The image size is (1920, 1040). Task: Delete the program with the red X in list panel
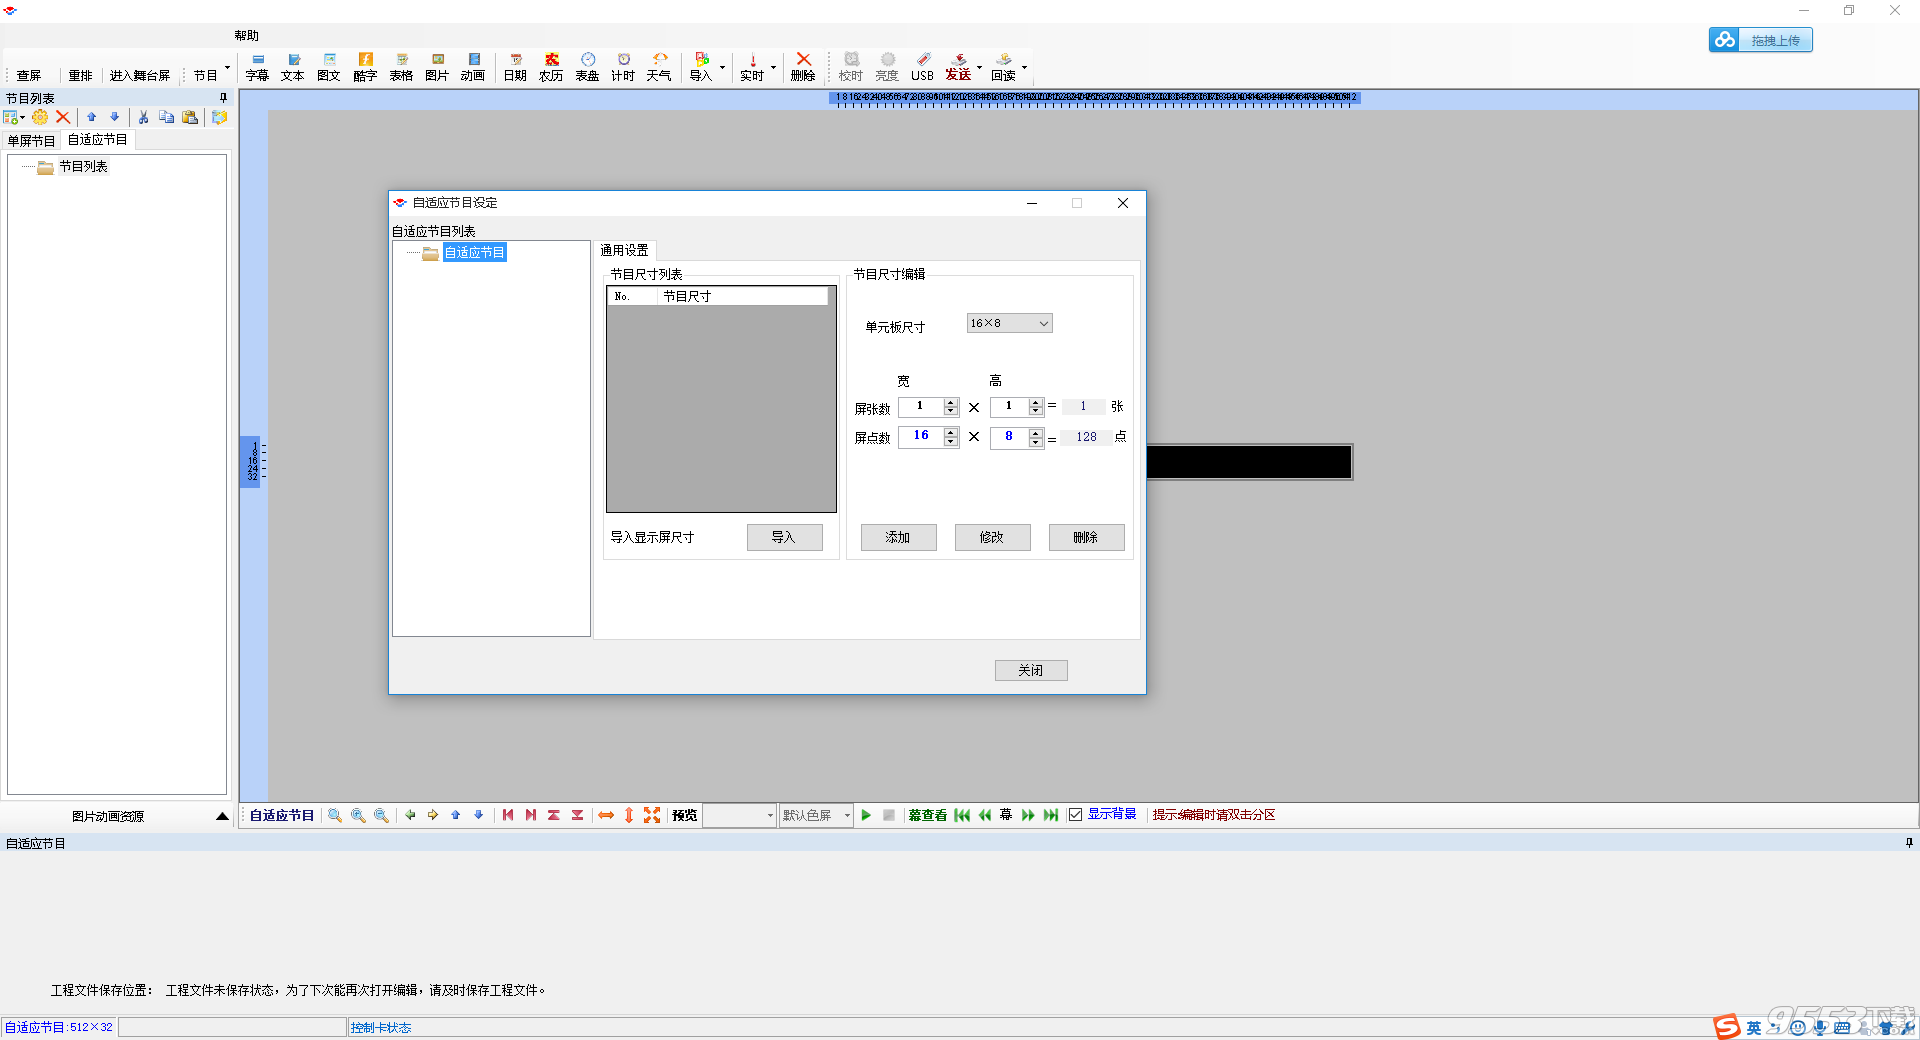click(63, 117)
